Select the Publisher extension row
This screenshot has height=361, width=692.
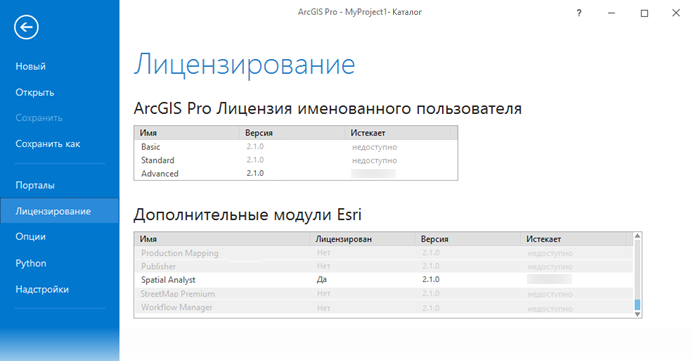[384, 266]
